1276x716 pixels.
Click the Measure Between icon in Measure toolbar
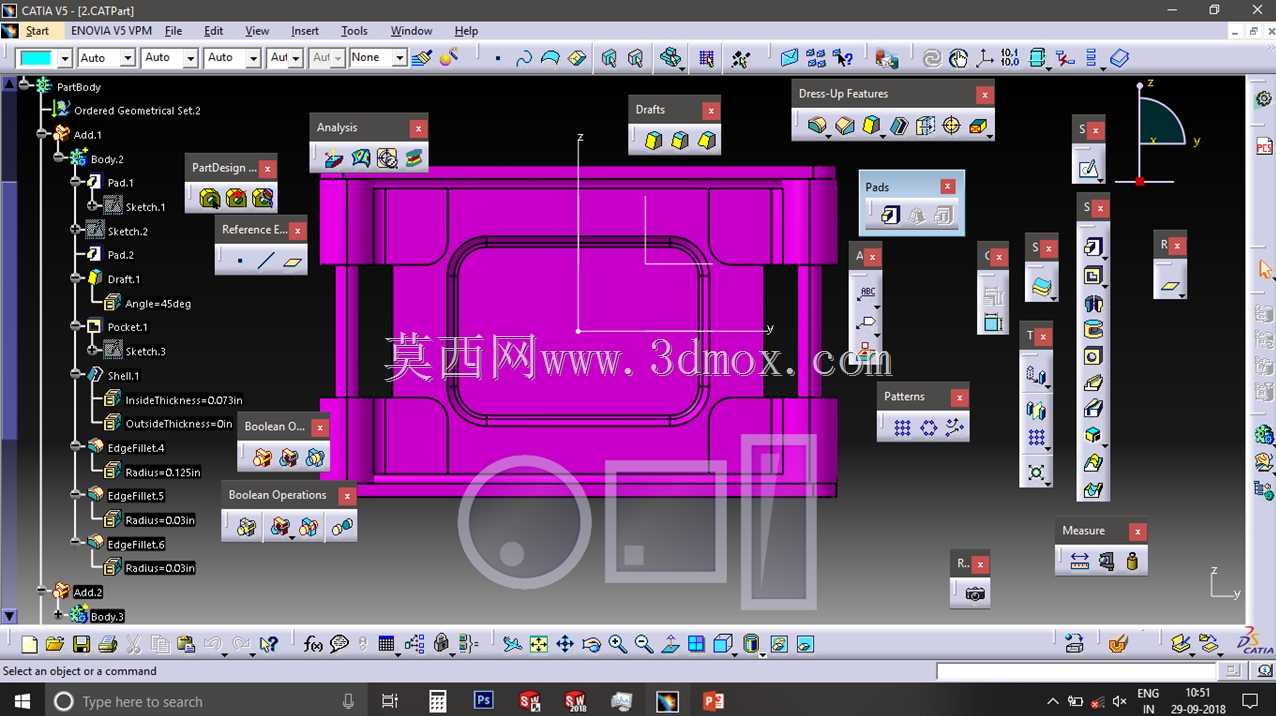coord(1079,562)
